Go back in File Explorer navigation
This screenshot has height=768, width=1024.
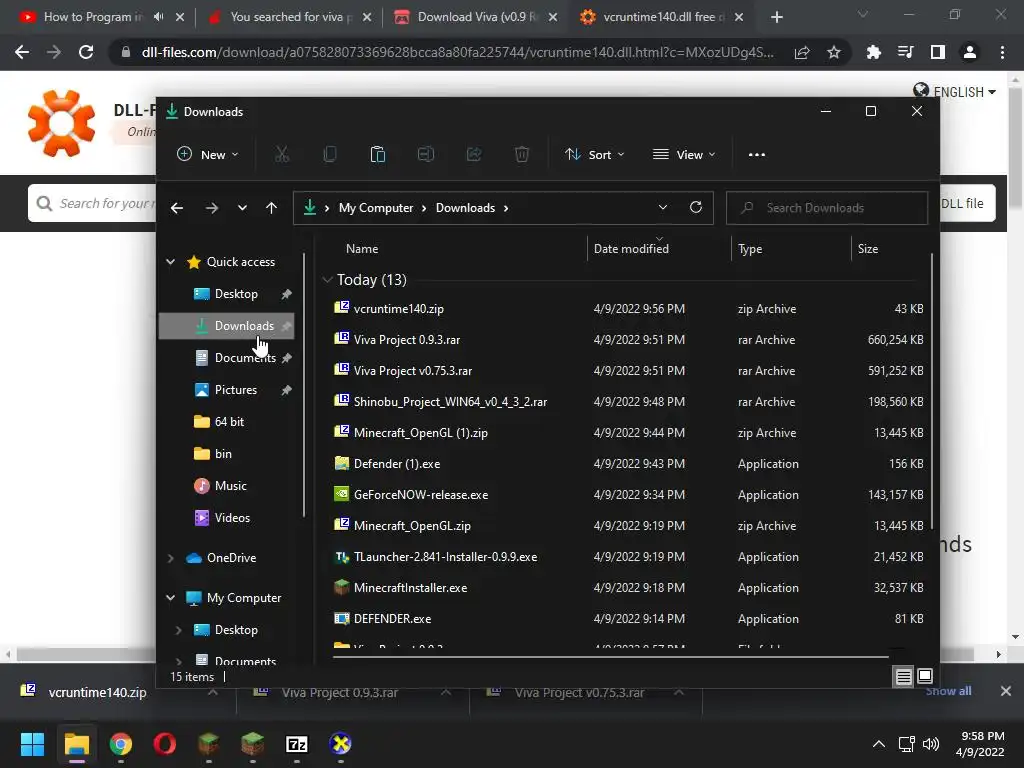click(177, 208)
